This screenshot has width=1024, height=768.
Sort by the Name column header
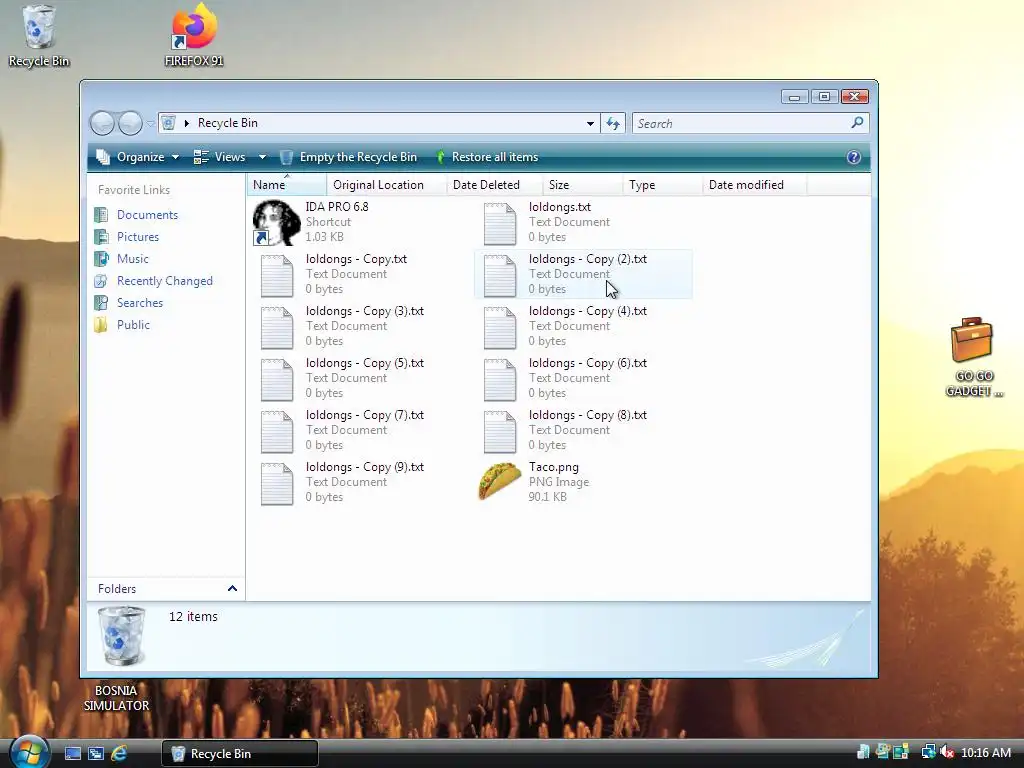(x=287, y=185)
